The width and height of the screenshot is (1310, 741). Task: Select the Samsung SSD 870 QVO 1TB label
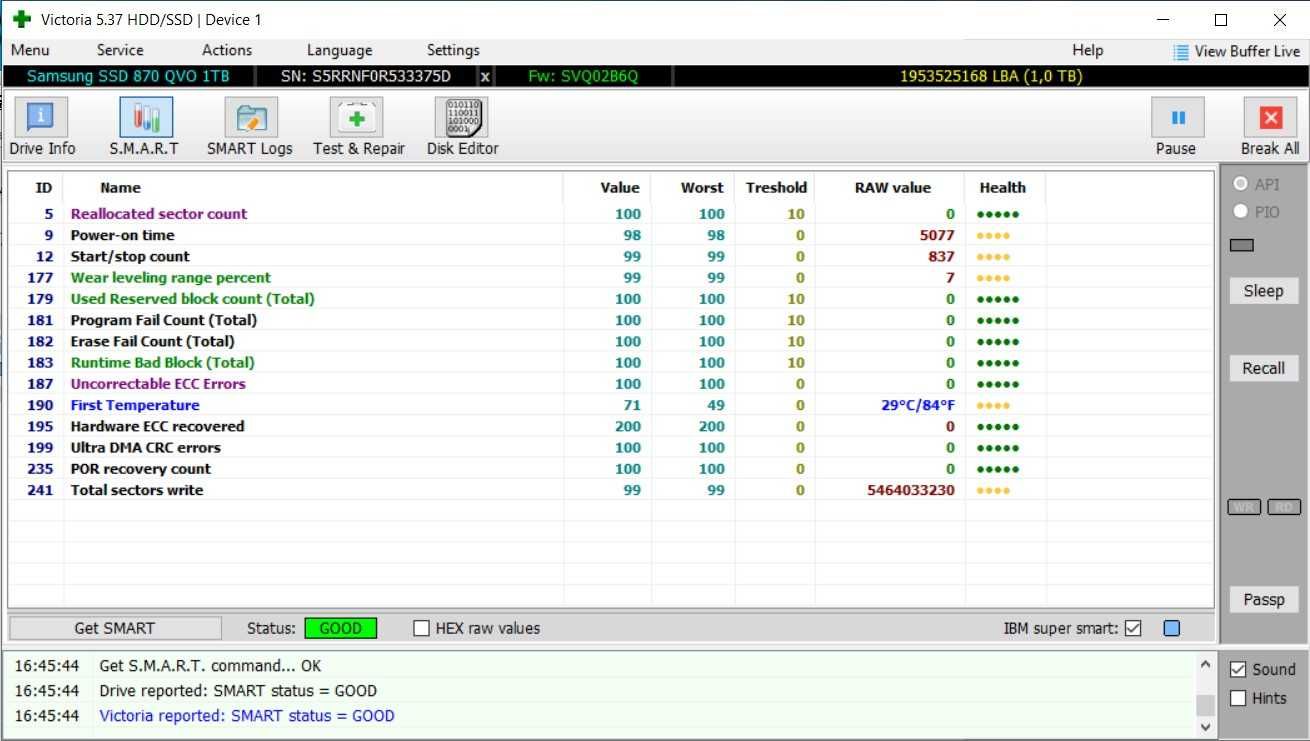(x=127, y=77)
